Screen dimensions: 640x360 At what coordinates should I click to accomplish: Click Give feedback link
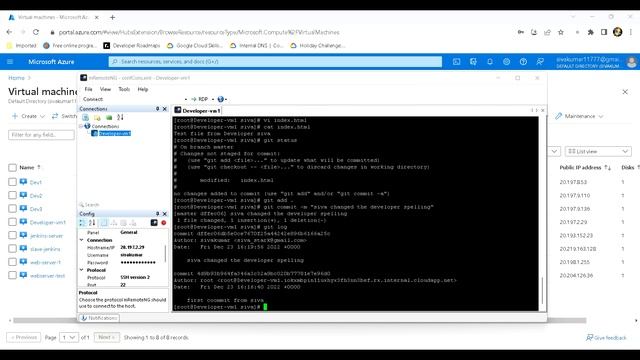pos(606,338)
